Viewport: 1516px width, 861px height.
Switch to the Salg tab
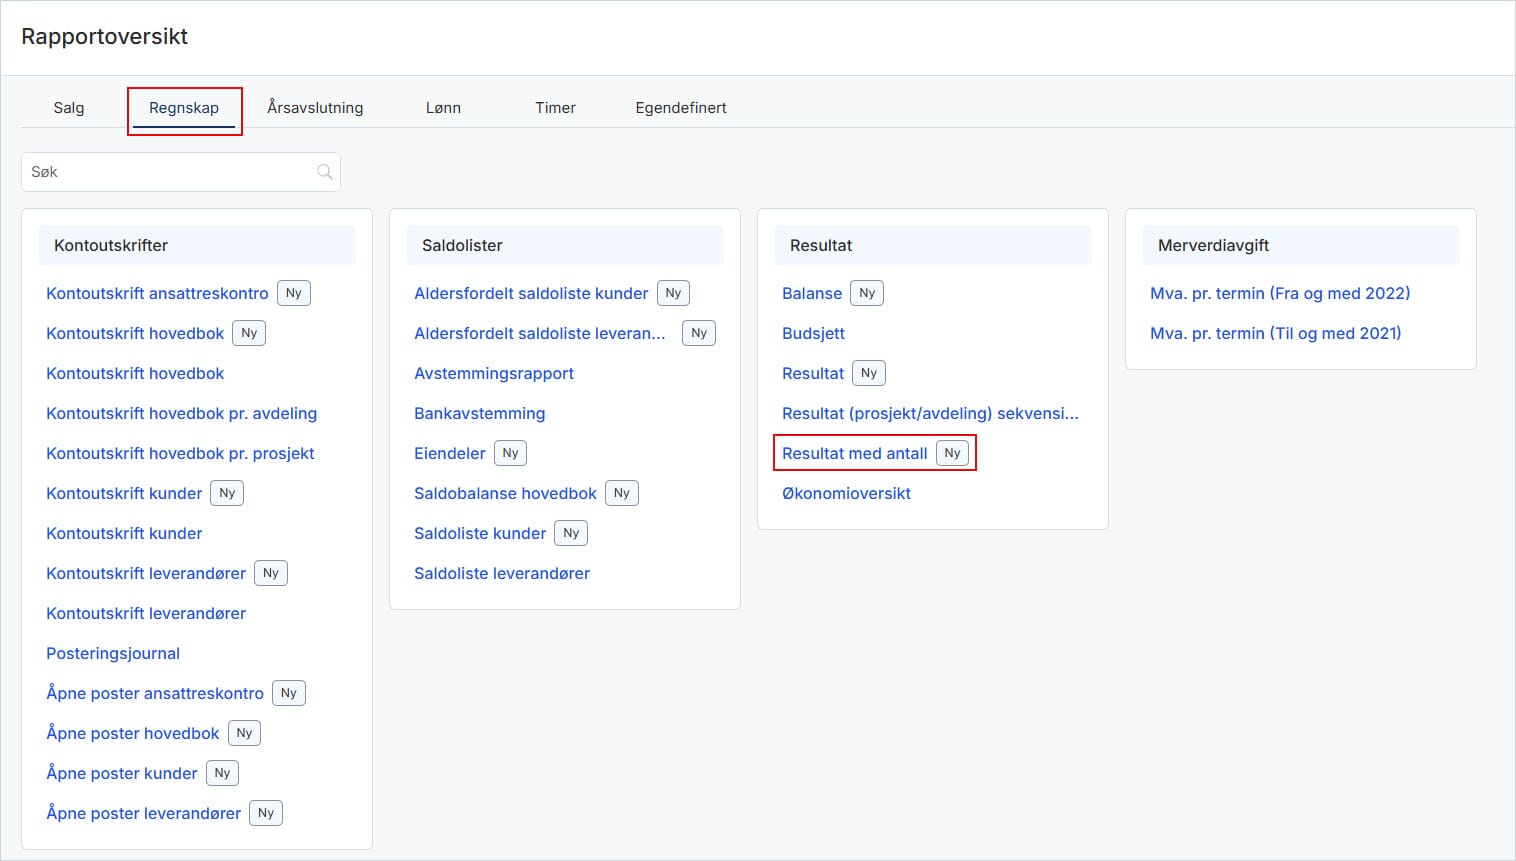[x=69, y=108]
